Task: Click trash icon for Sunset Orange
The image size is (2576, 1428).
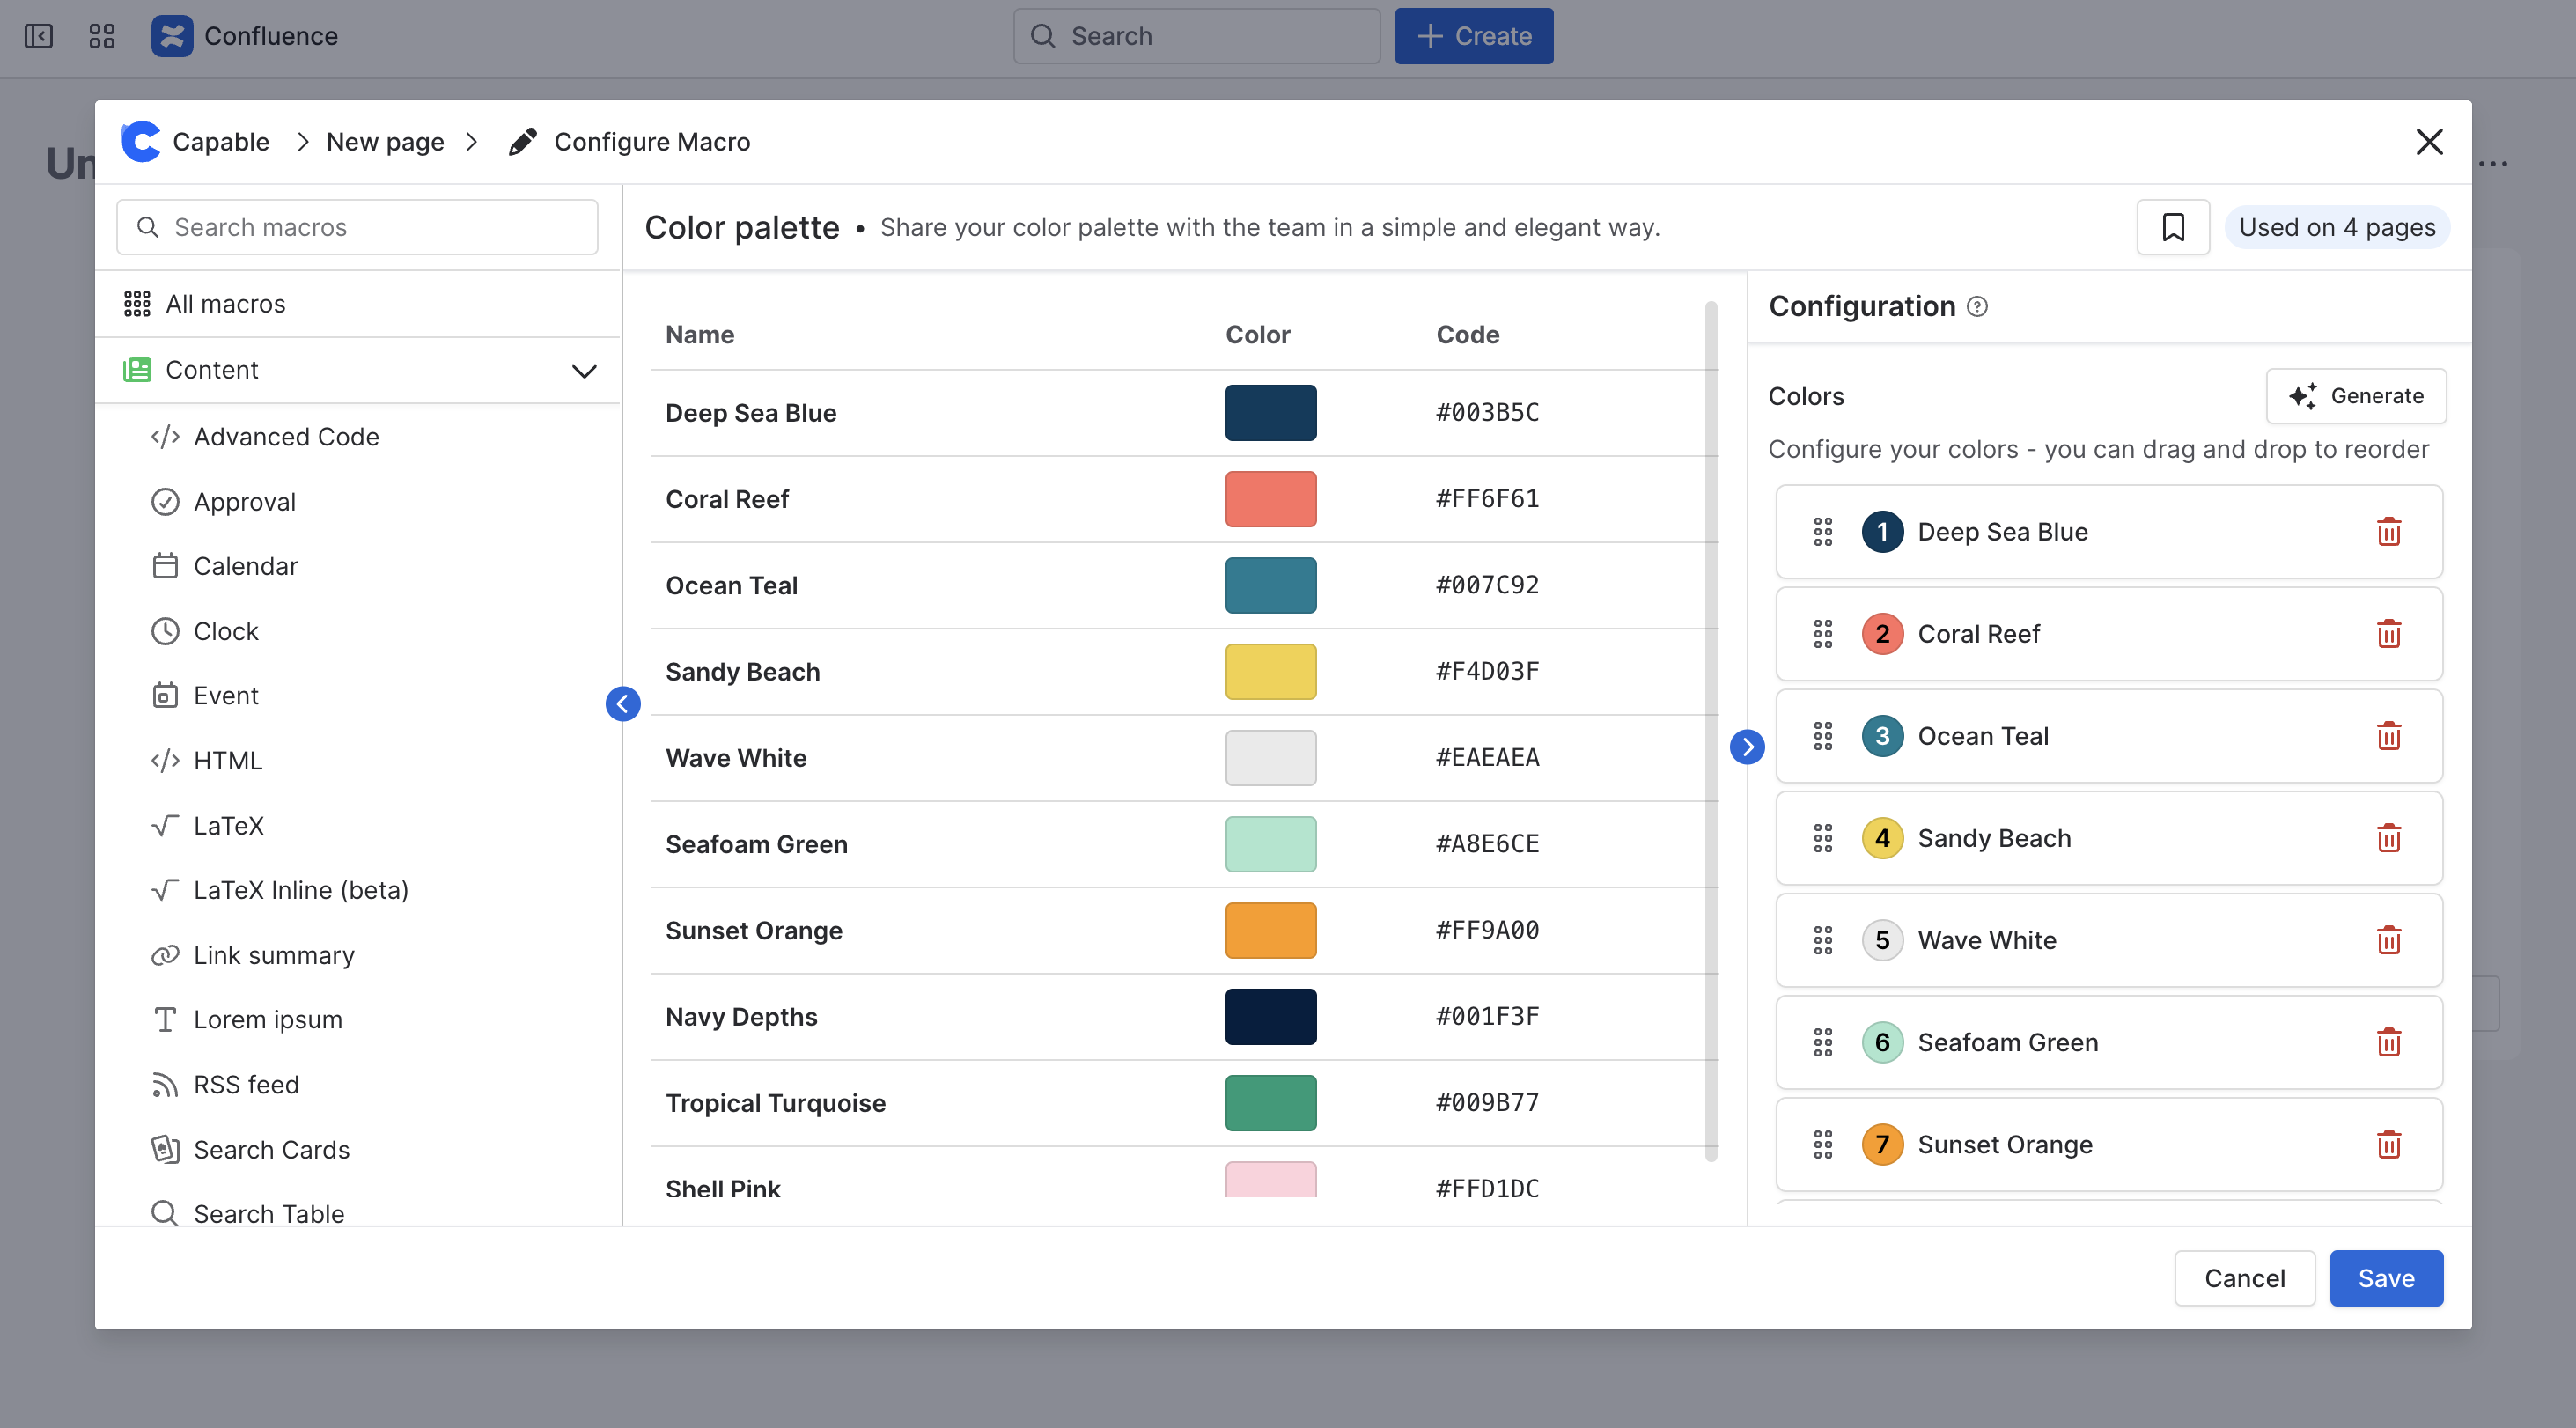Action: 2388,1144
